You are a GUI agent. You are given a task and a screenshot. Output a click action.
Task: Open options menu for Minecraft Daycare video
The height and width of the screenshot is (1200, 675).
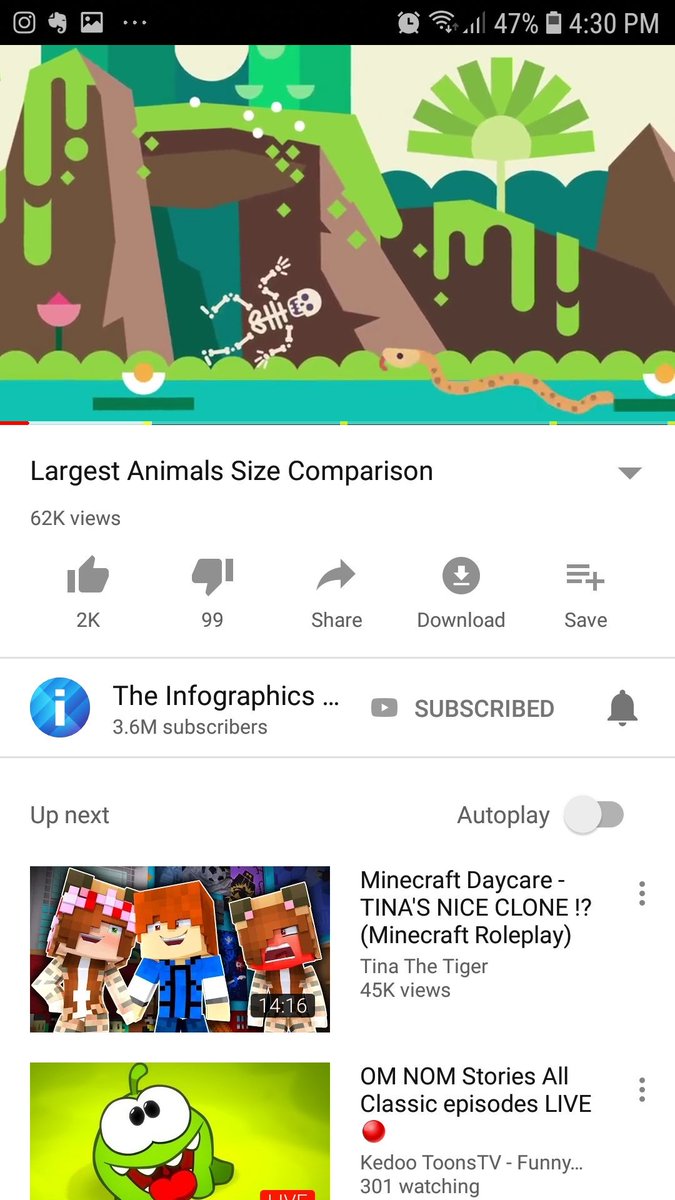coord(642,893)
